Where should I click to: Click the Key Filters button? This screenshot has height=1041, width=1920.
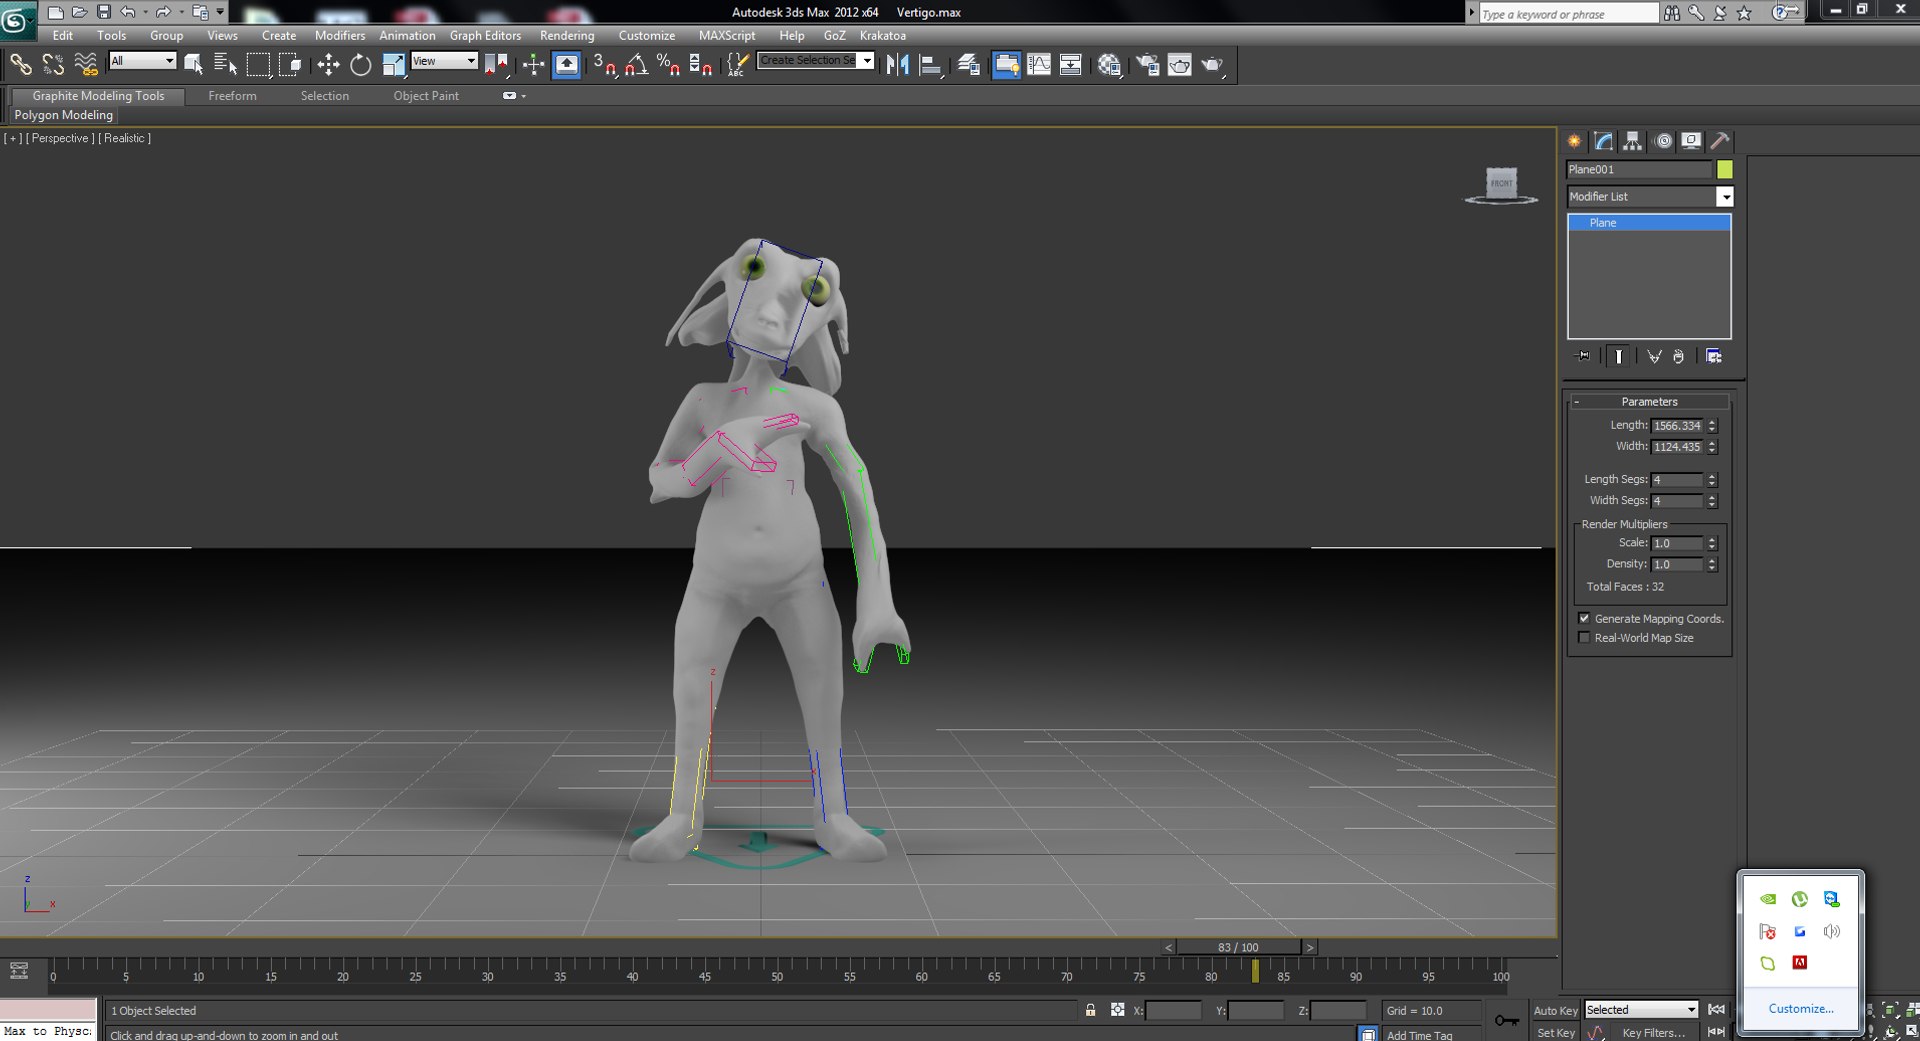1653,1033
